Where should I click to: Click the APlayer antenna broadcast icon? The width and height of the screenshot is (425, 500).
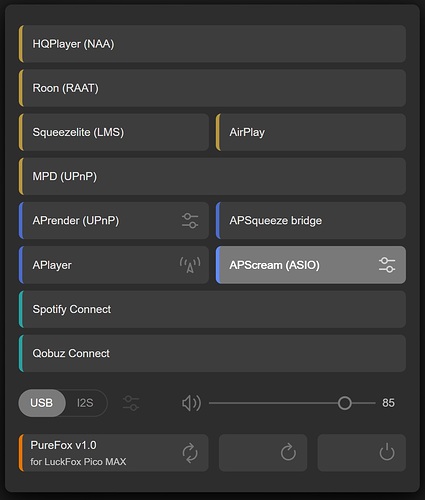[x=190, y=265]
